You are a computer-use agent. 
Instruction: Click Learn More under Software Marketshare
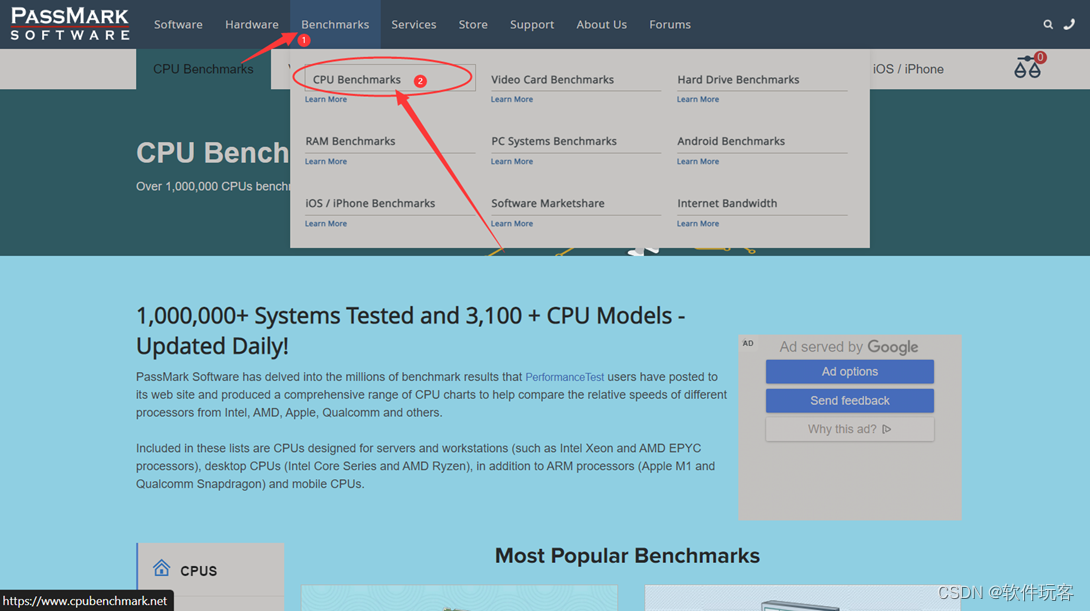[512, 224]
